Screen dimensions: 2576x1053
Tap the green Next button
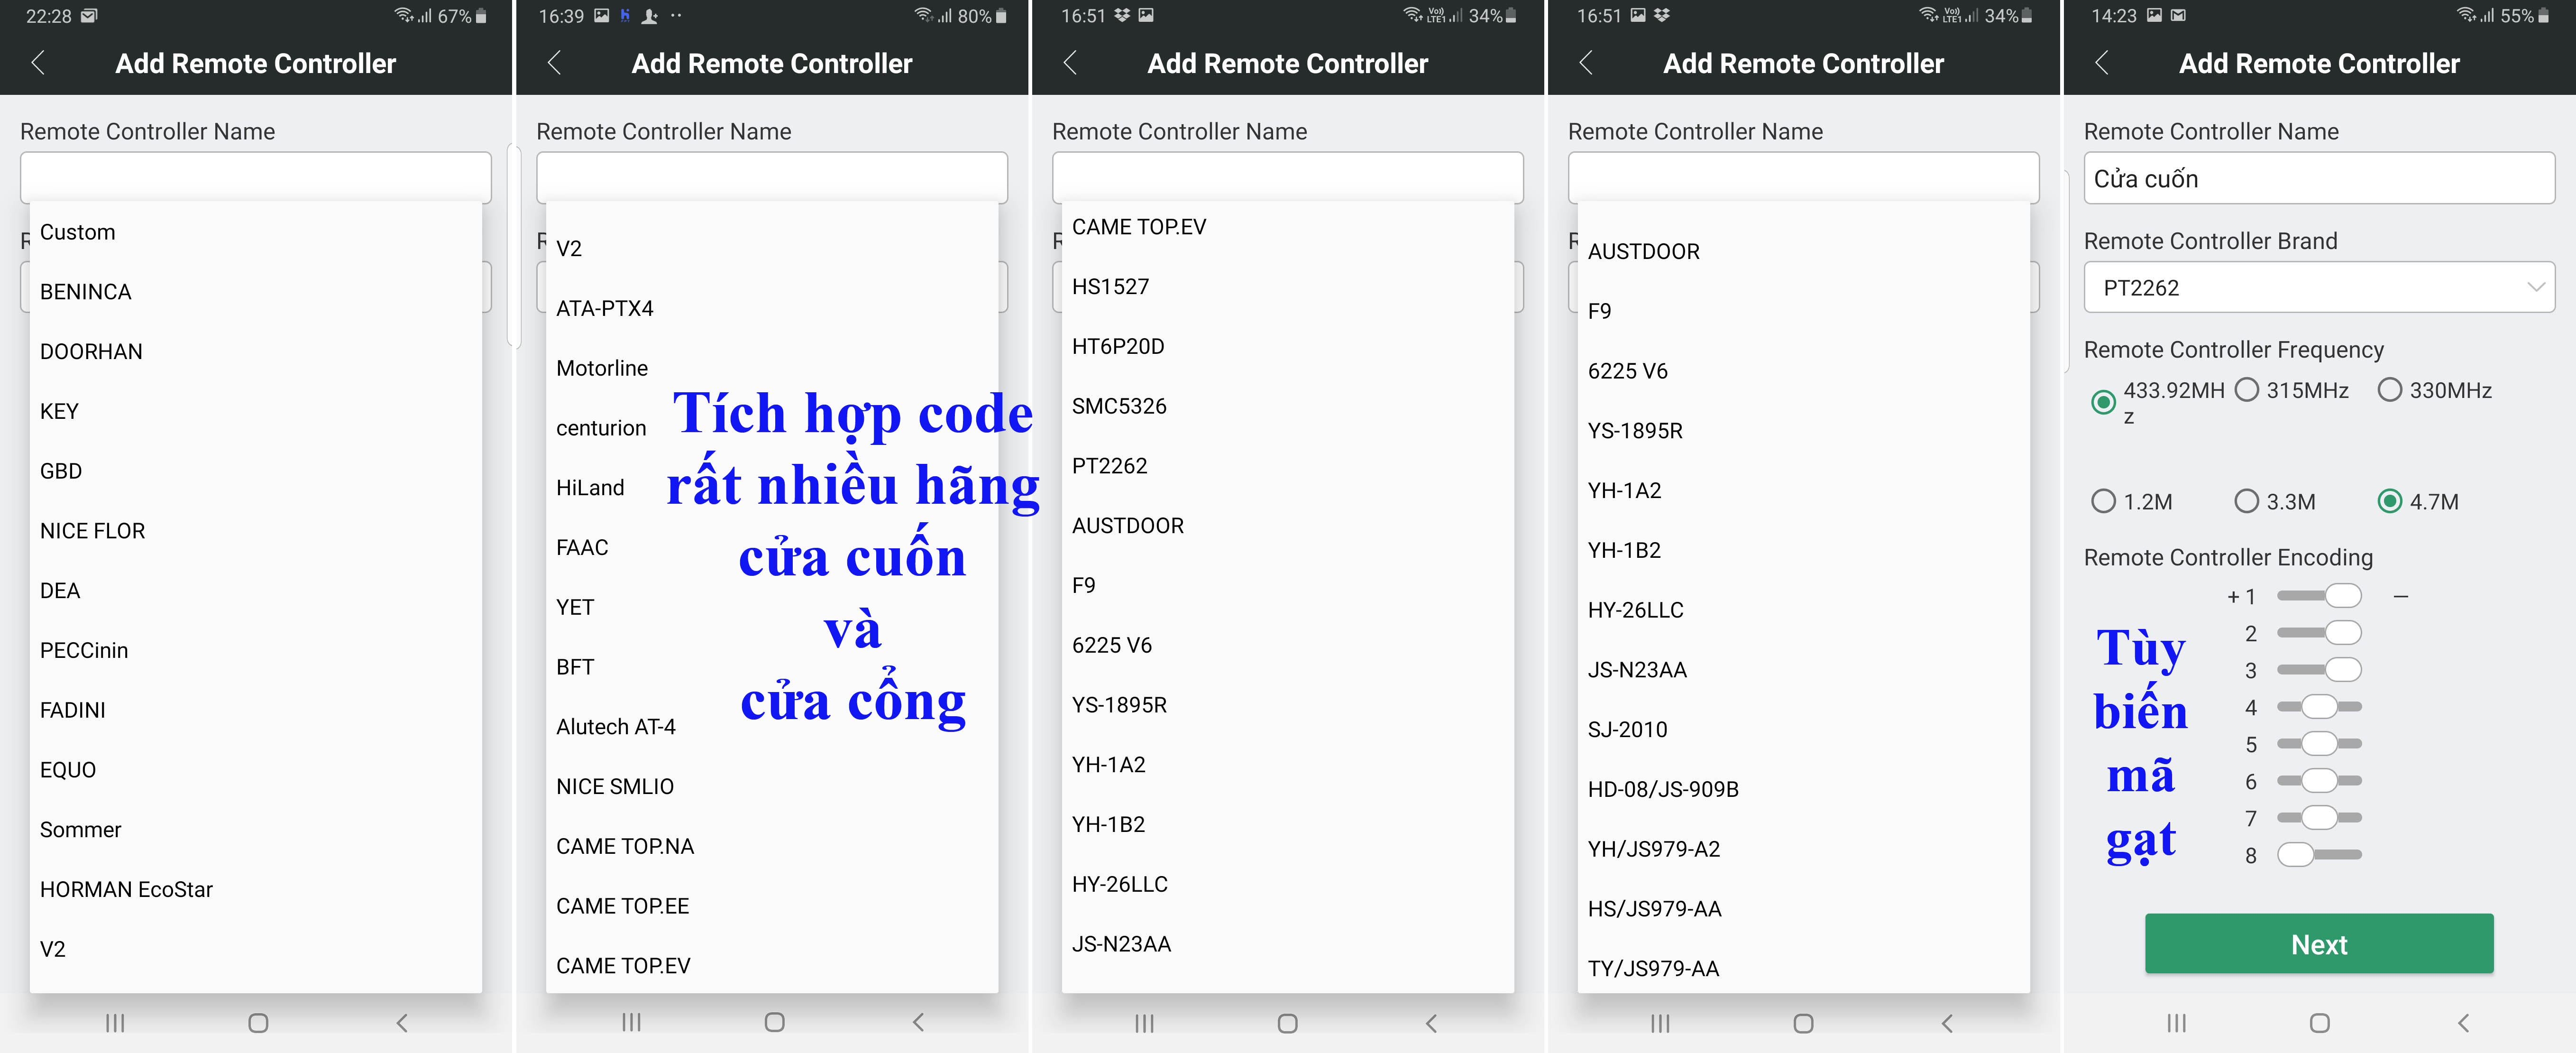[2319, 944]
